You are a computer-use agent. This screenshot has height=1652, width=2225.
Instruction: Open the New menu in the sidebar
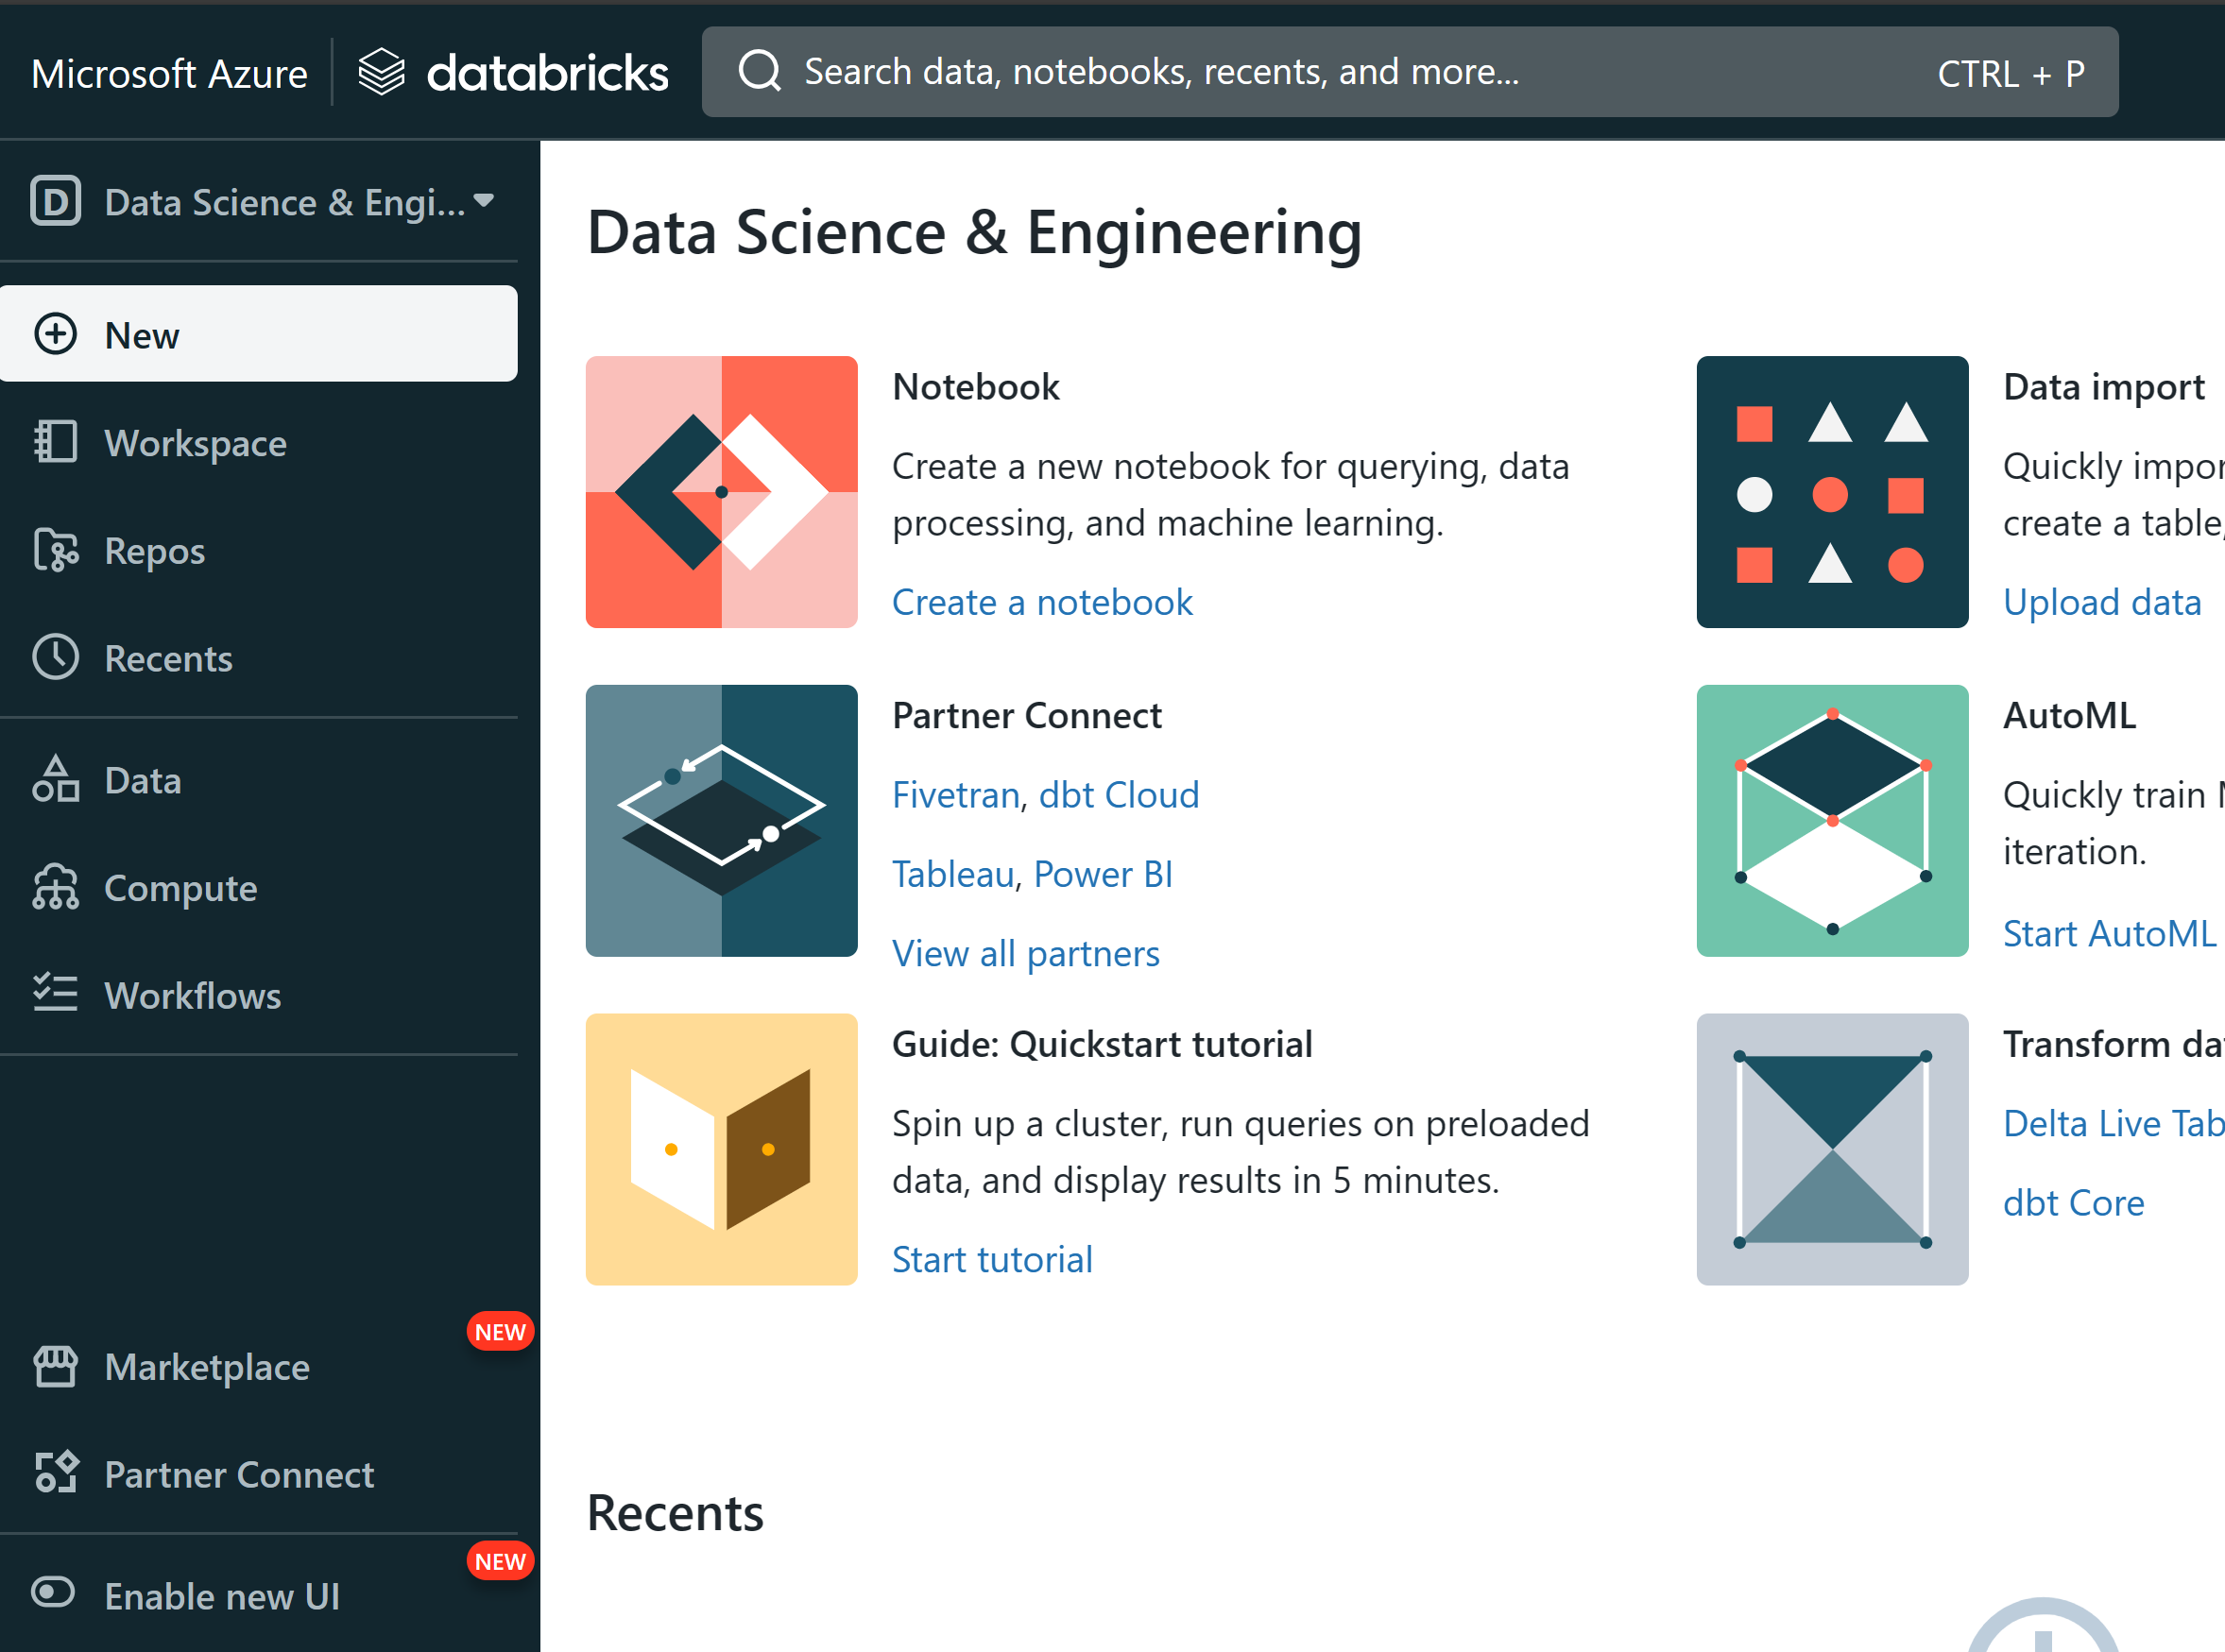[258, 335]
